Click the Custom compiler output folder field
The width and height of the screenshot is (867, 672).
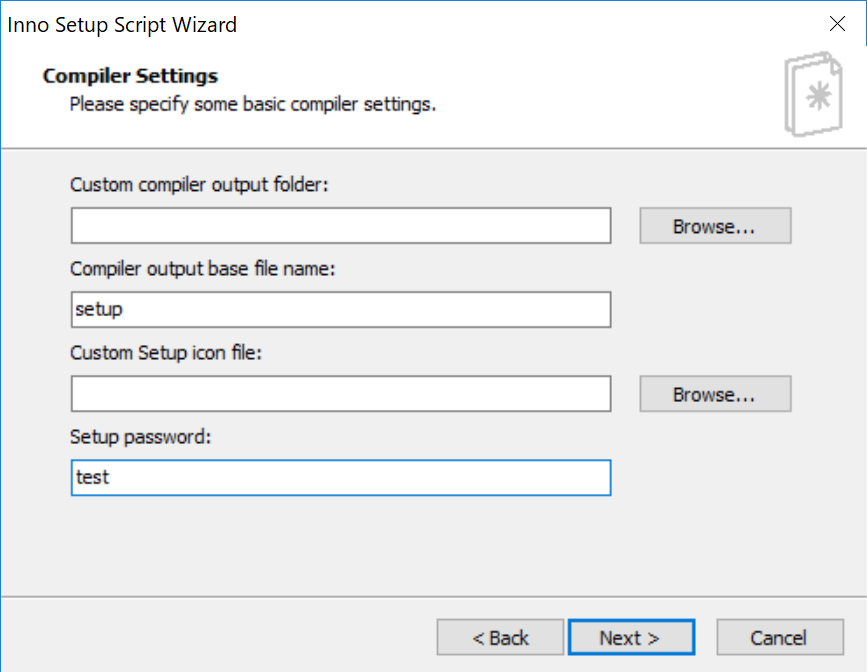[x=341, y=226]
